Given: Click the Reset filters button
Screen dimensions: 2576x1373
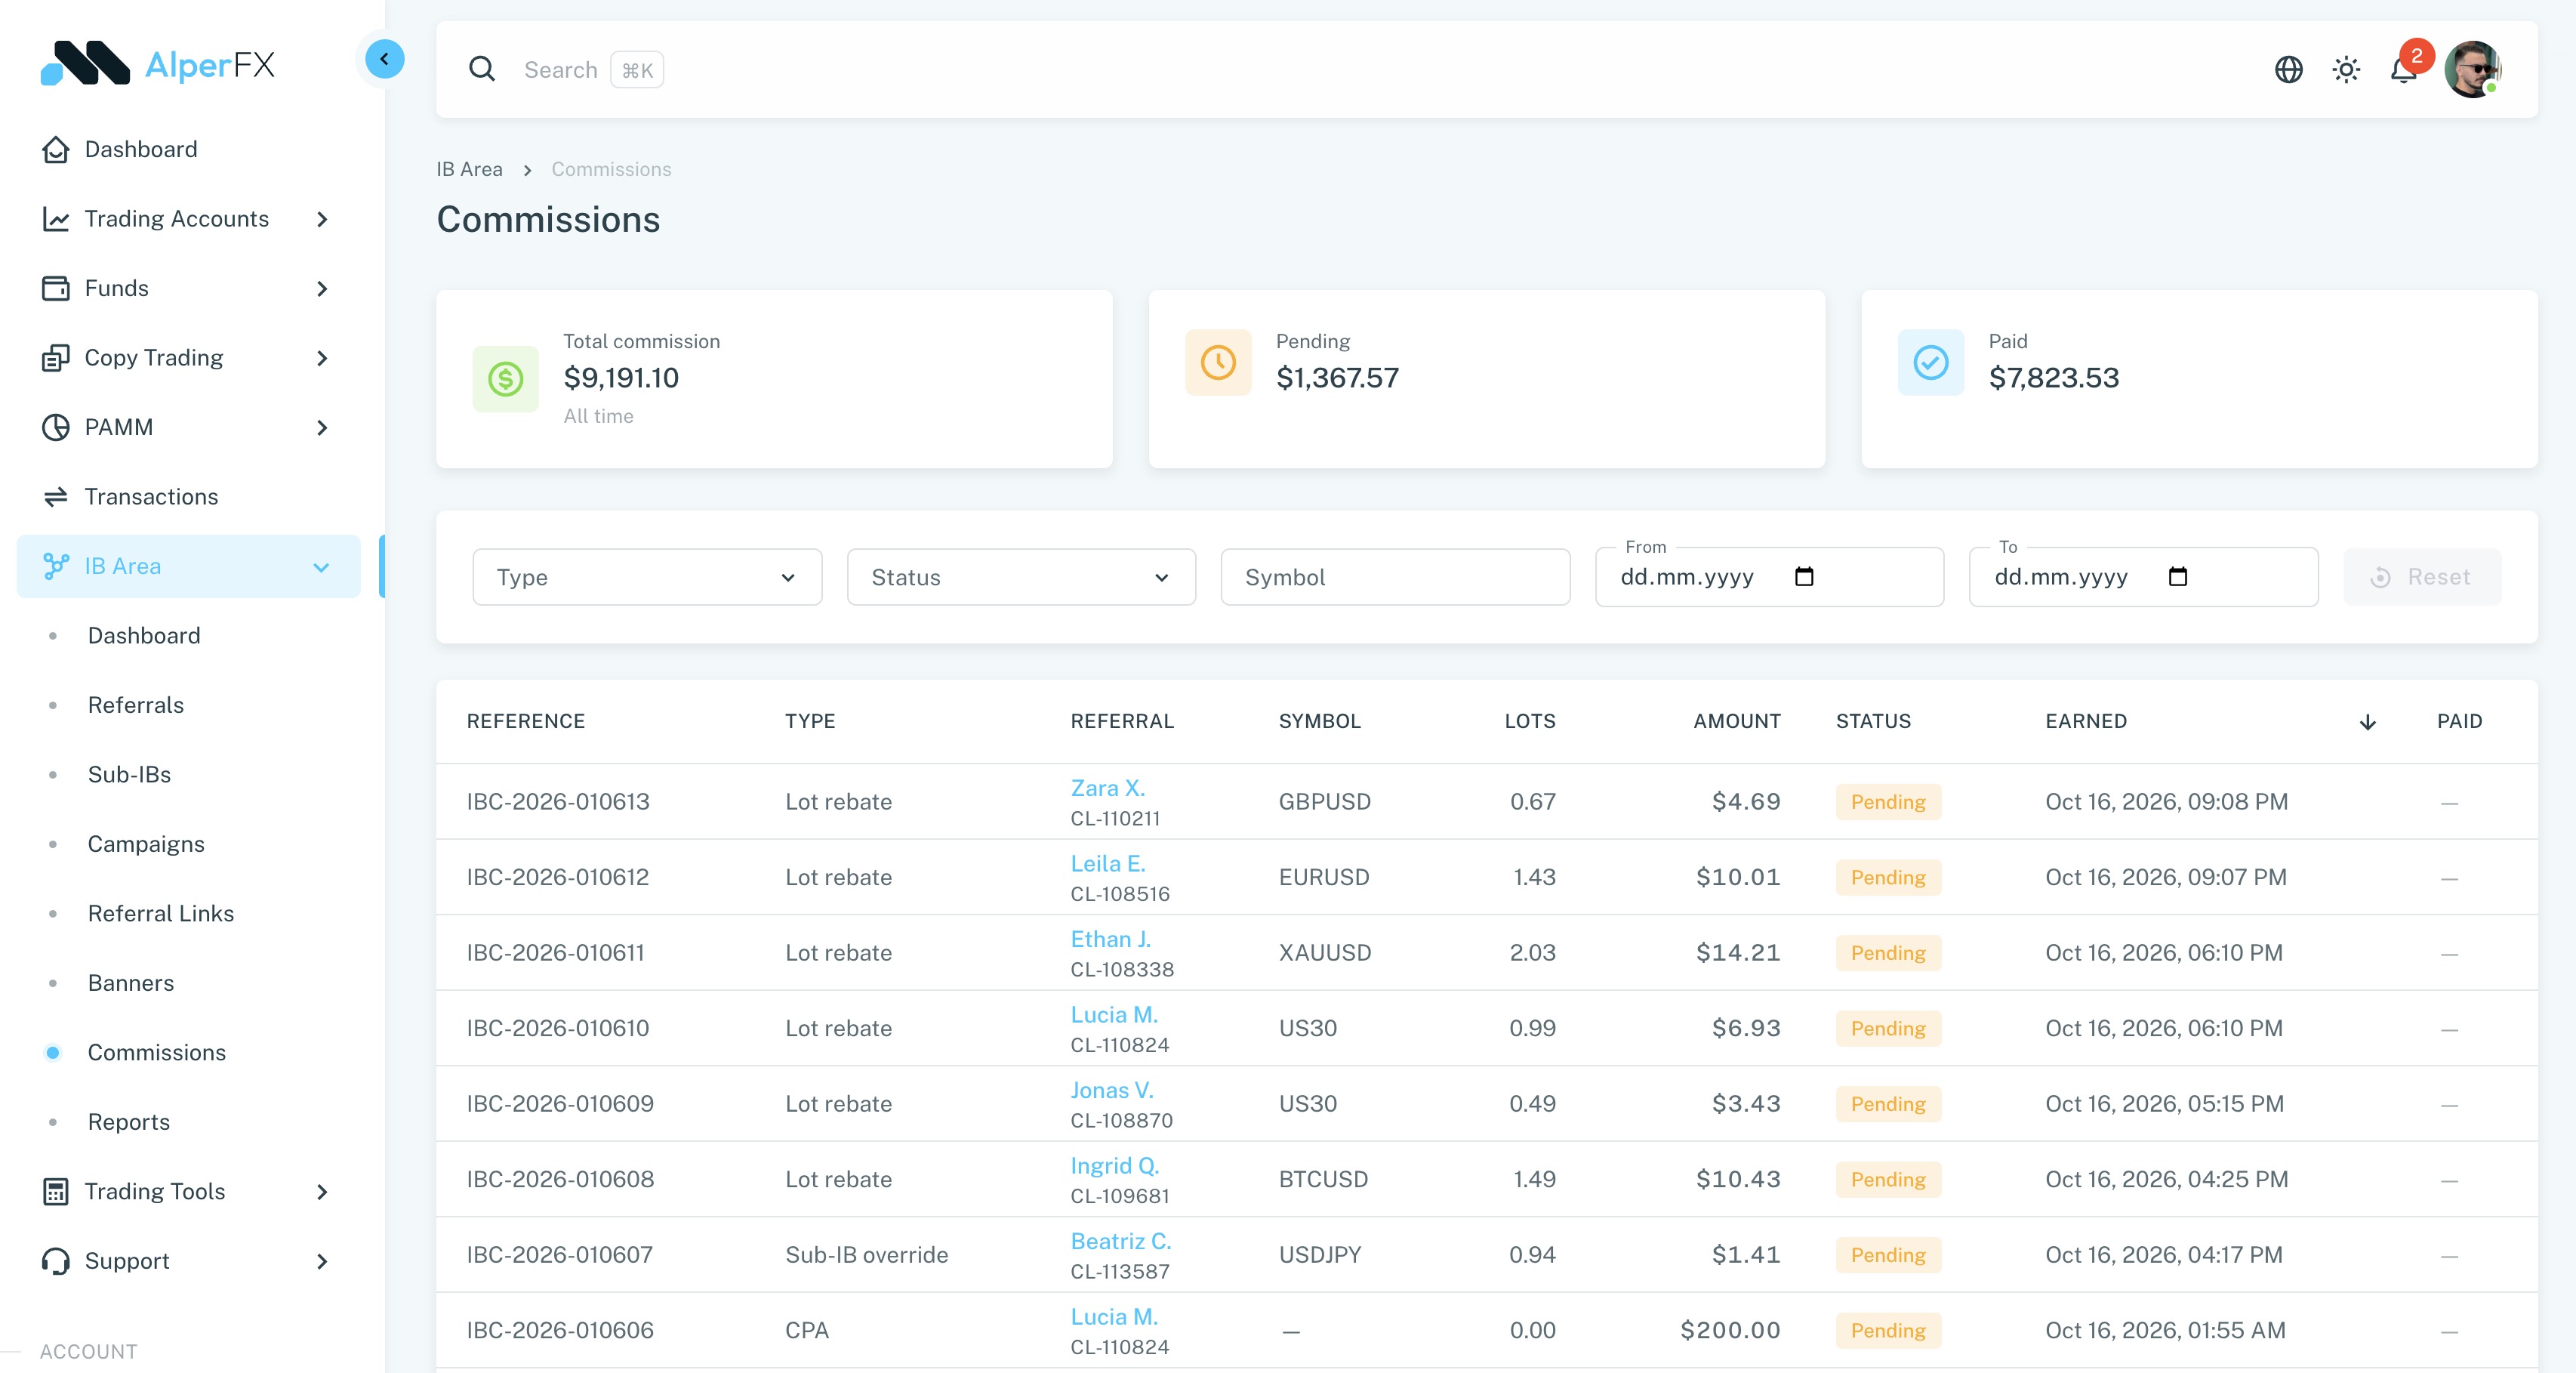Looking at the screenshot, I should (x=2422, y=577).
